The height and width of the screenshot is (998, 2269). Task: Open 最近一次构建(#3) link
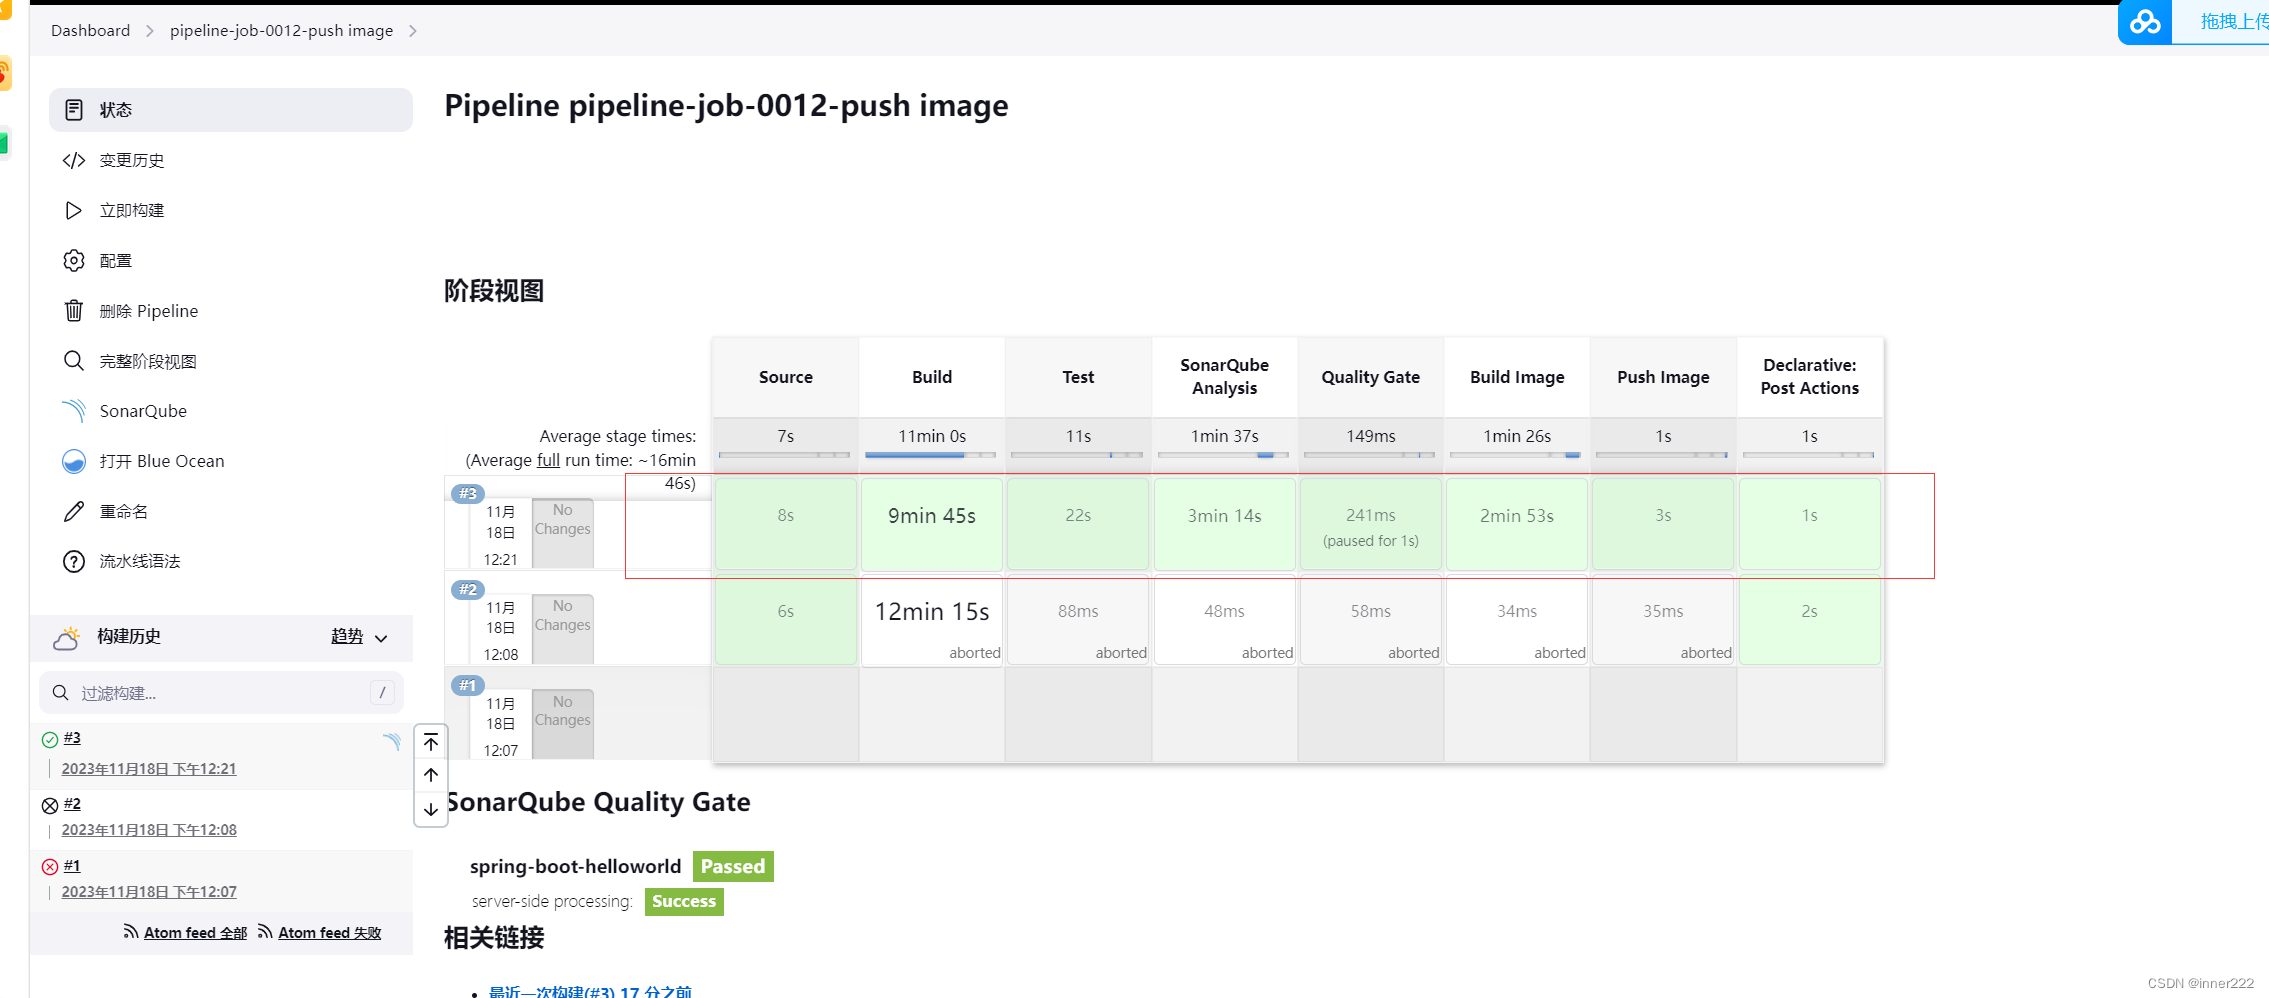[590, 991]
